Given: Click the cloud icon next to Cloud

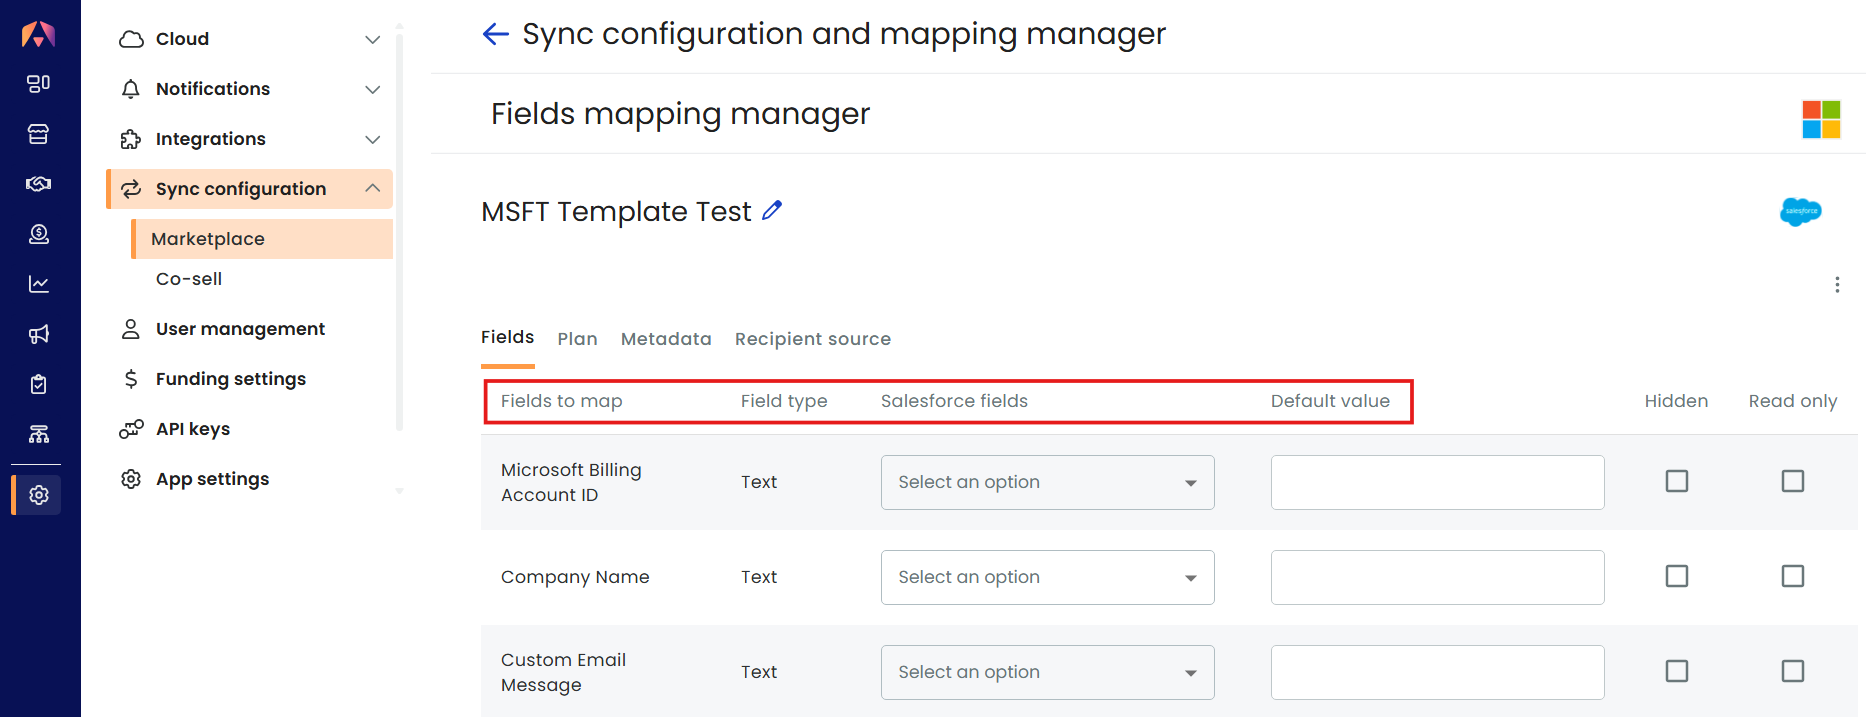Looking at the screenshot, I should pyautogui.click(x=131, y=39).
